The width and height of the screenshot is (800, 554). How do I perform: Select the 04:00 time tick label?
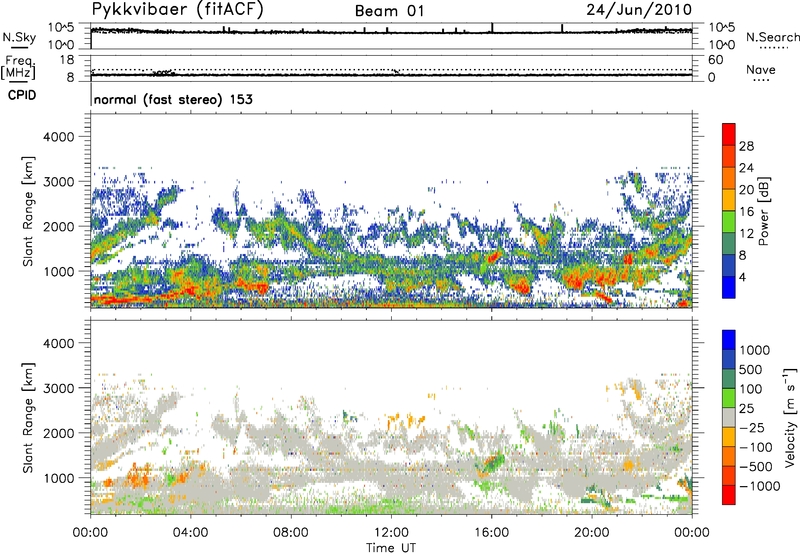pos(190,533)
